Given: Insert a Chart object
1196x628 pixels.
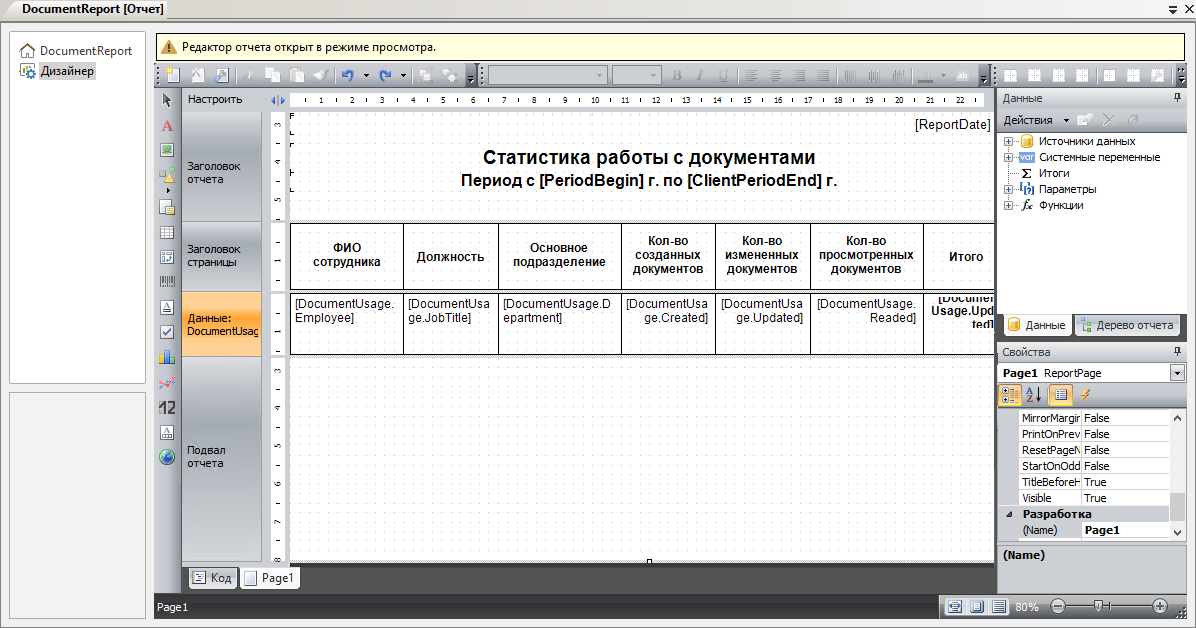Looking at the screenshot, I should pos(167,357).
